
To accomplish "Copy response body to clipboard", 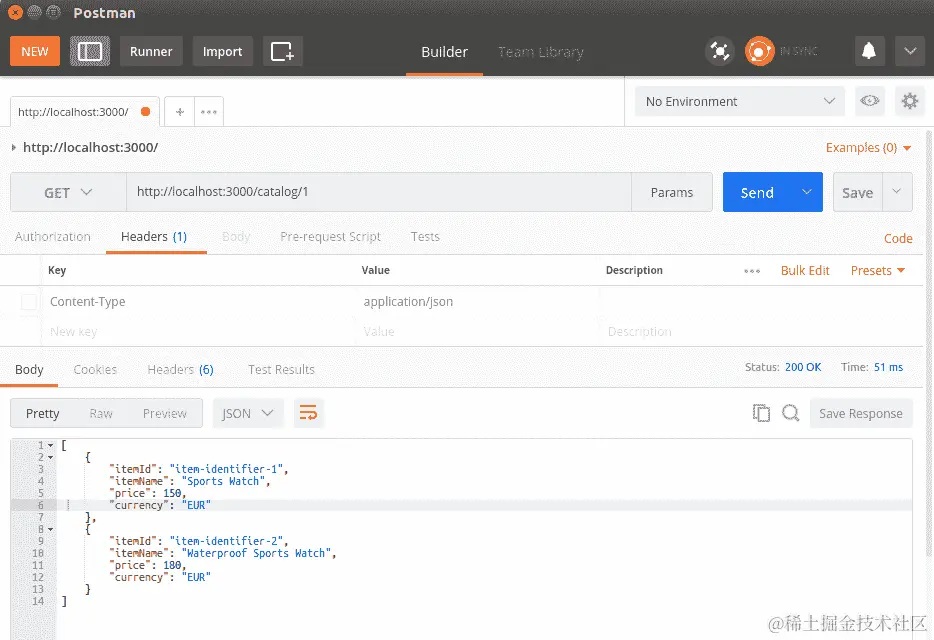I will pos(761,413).
